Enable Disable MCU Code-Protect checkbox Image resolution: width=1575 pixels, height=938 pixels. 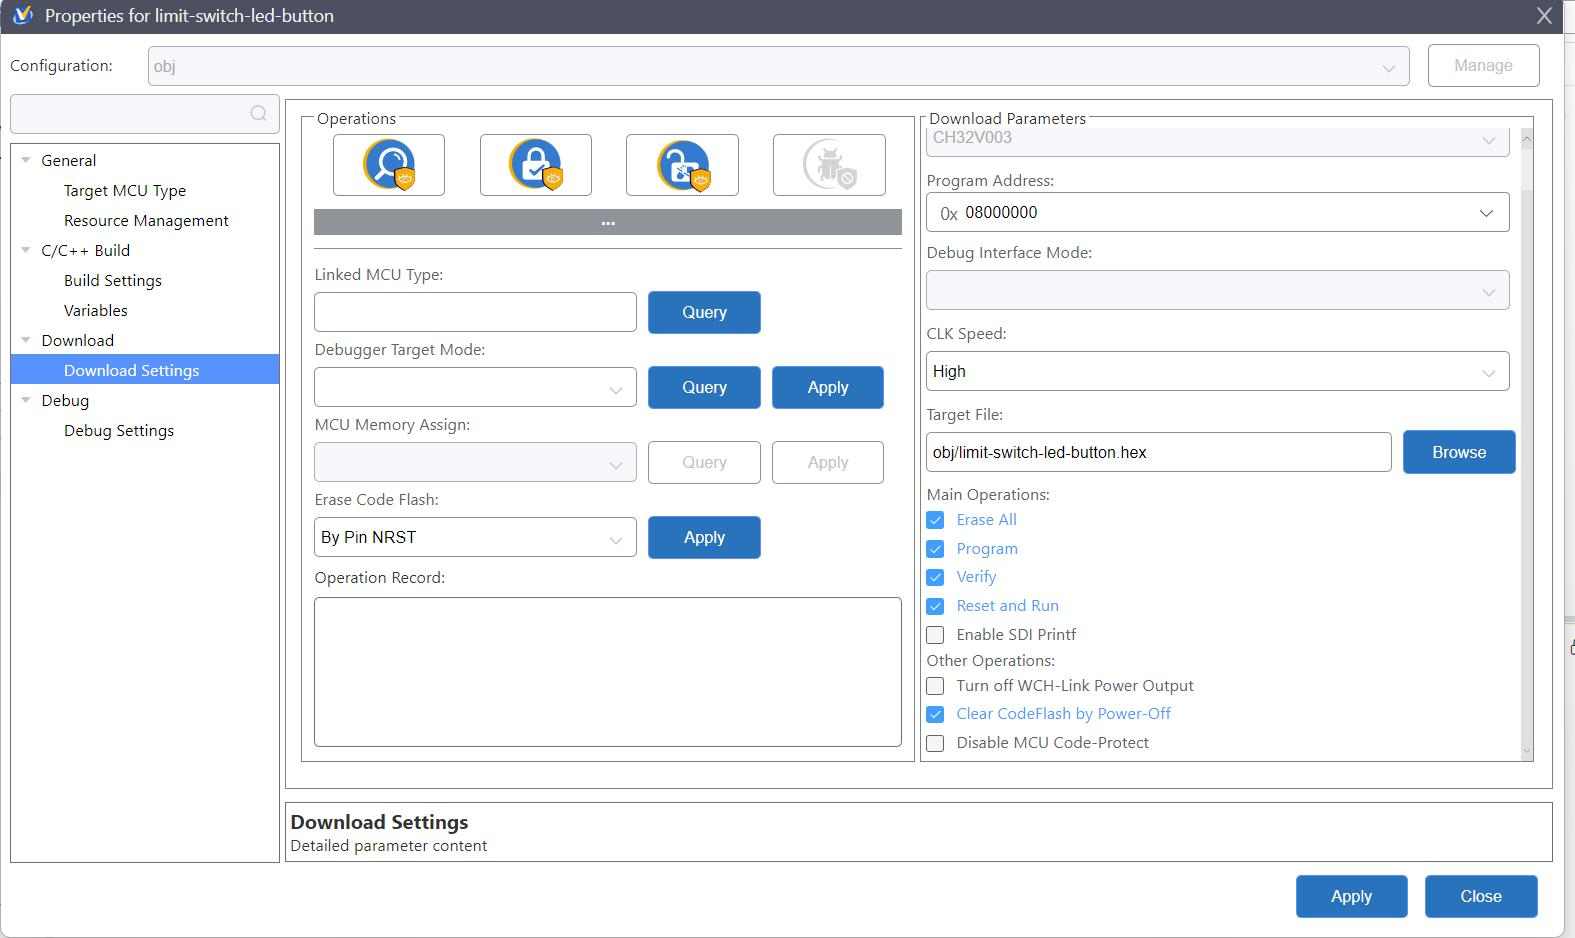coord(935,743)
